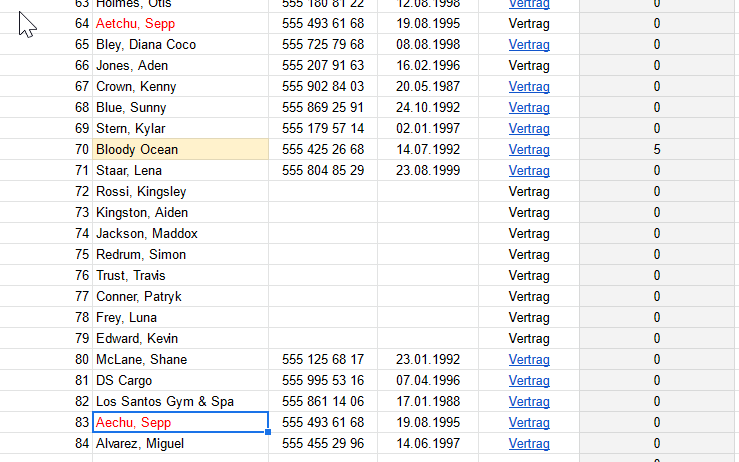The height and width of the screenshot is (462, 739).
Task: Open McLane, Shane Vertrag link
Action: click(529, 360)
